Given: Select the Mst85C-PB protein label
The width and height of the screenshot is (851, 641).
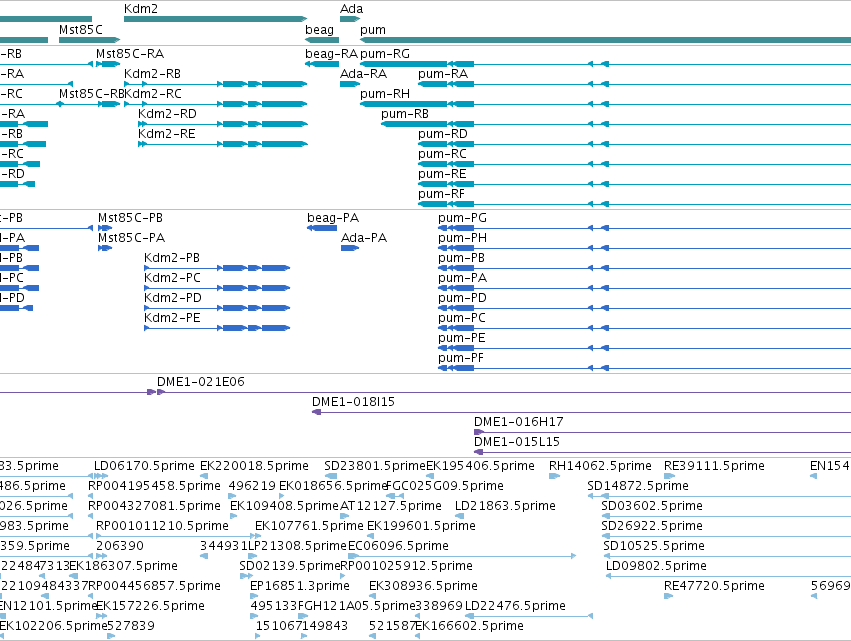Looking at the screenshot, I should [x=130, y=218].
